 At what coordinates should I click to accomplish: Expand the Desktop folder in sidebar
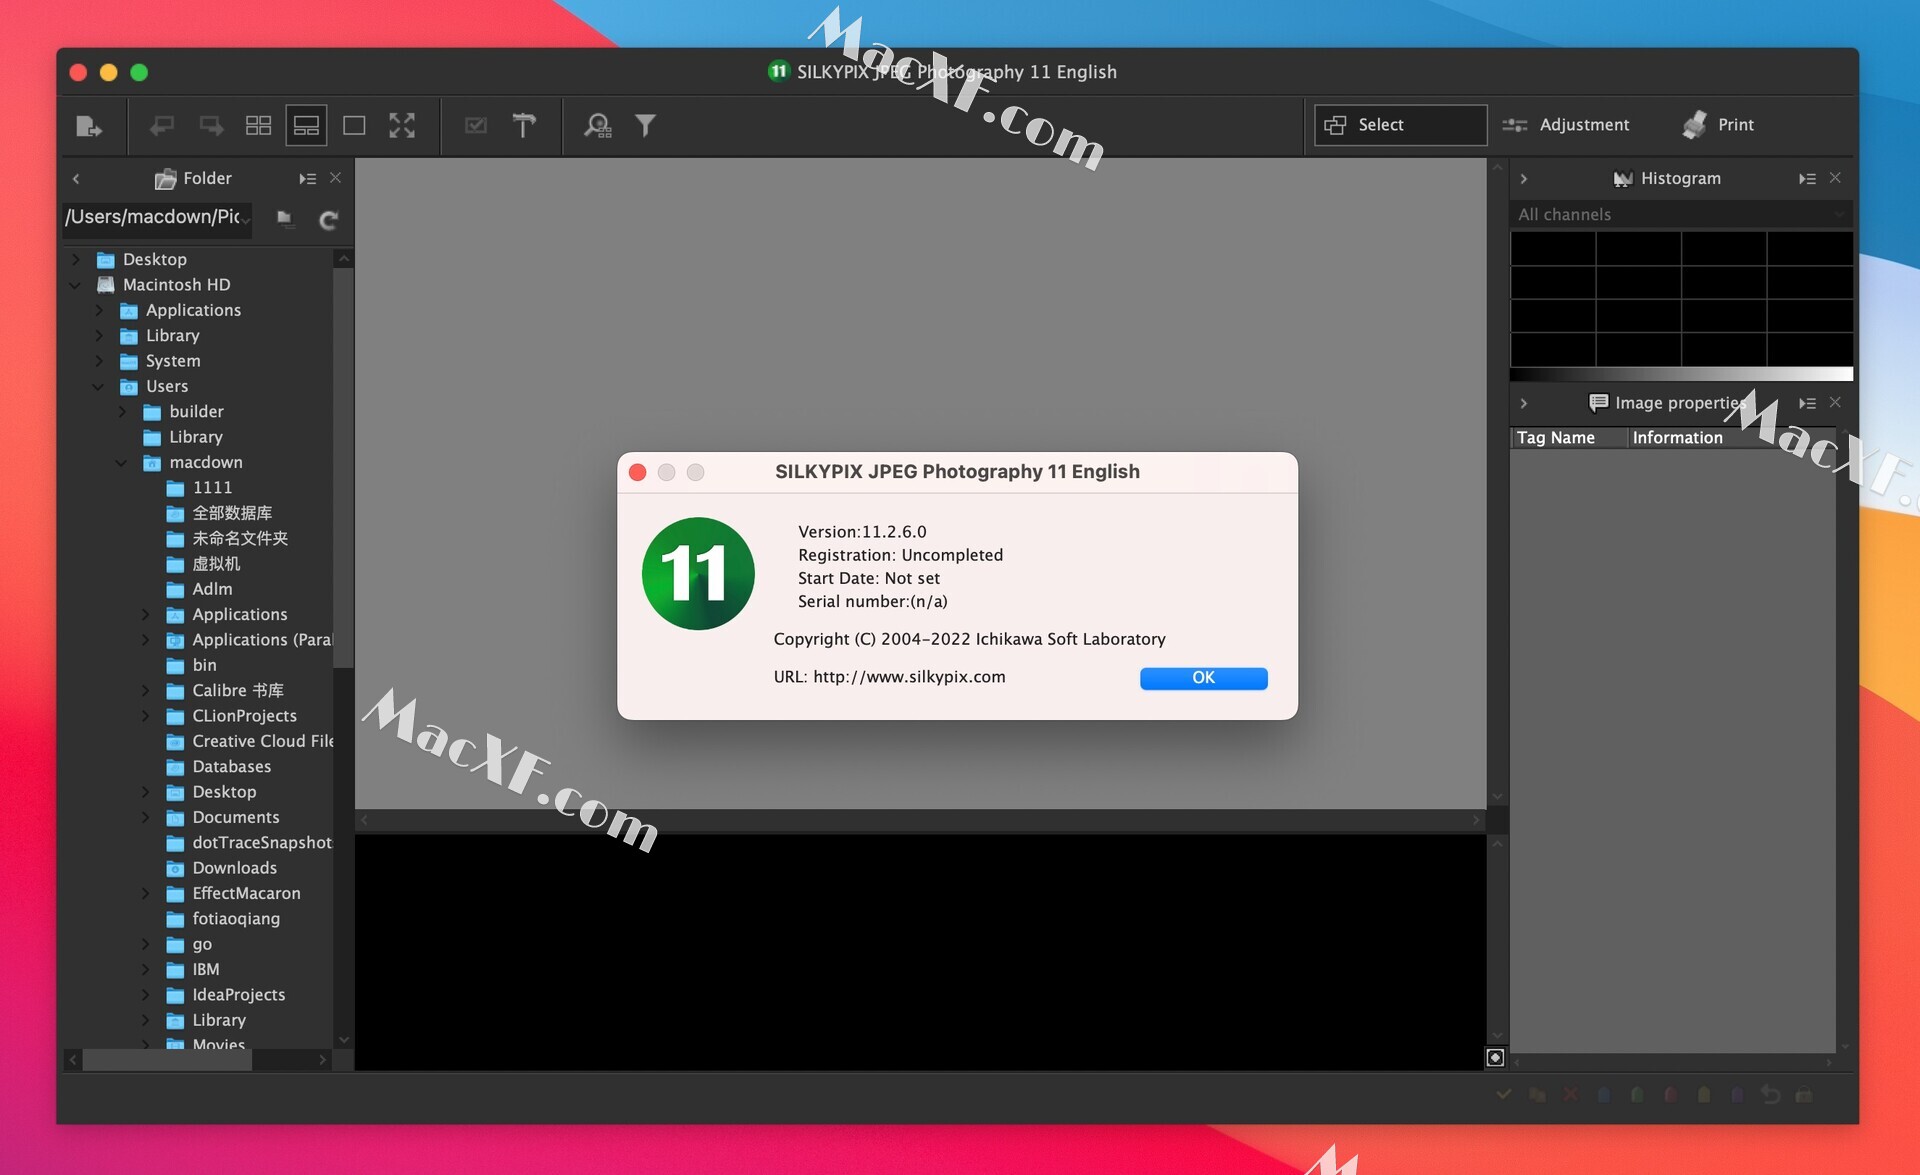77,258
